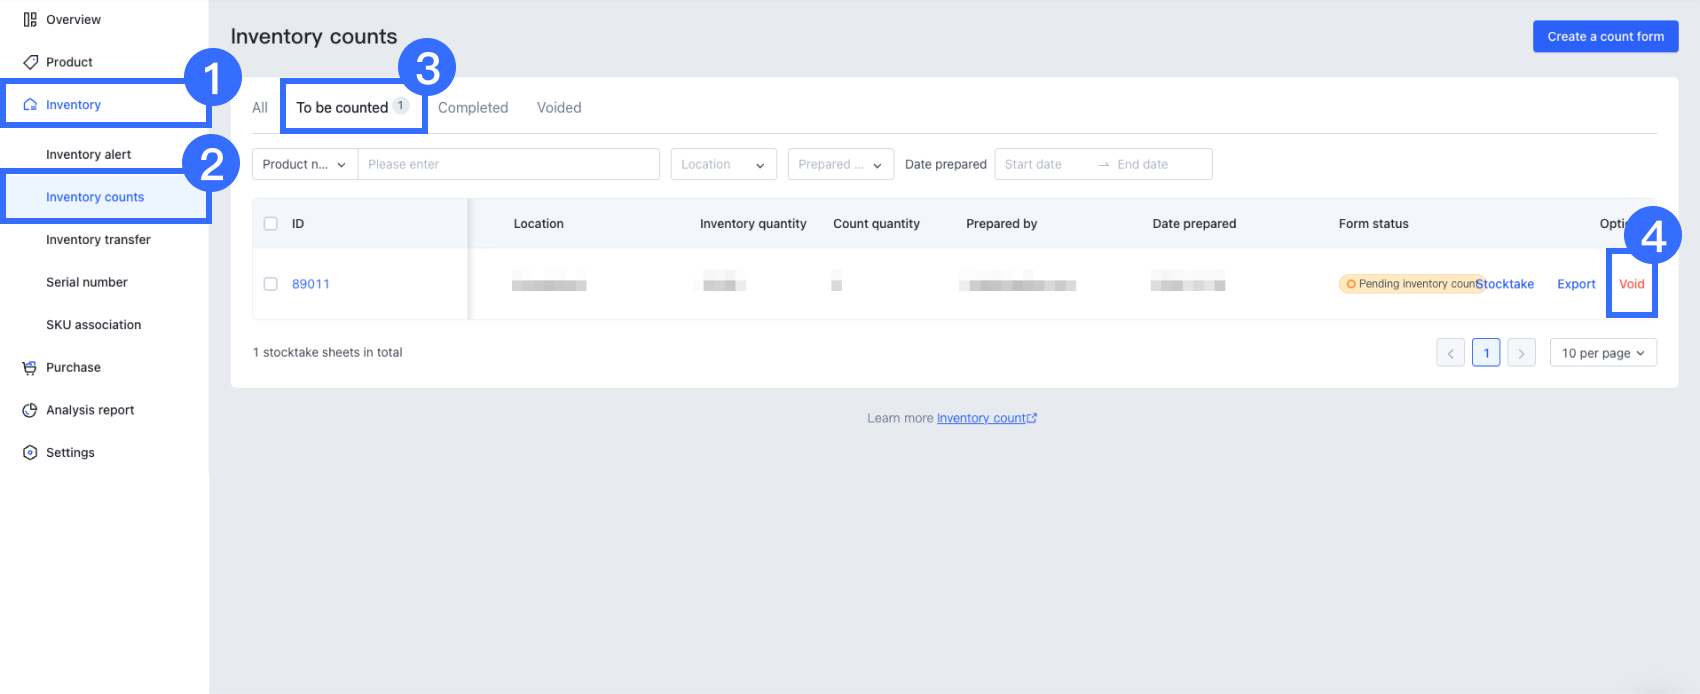Go to previous page arrow
This screenshot has height=694, width=1700.
point(1450,353)
